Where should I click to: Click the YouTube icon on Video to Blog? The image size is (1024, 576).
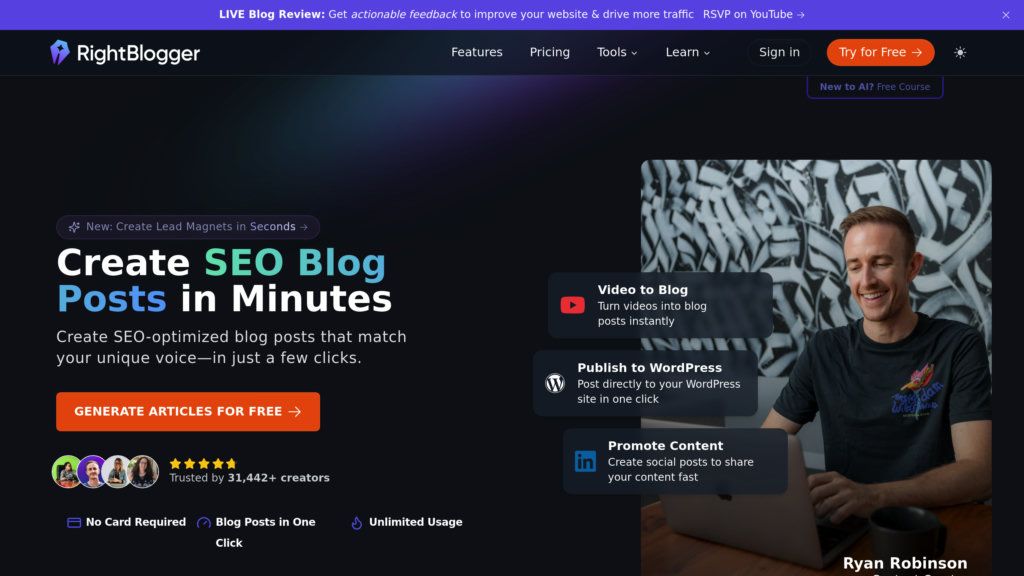(x=572, y=305)
